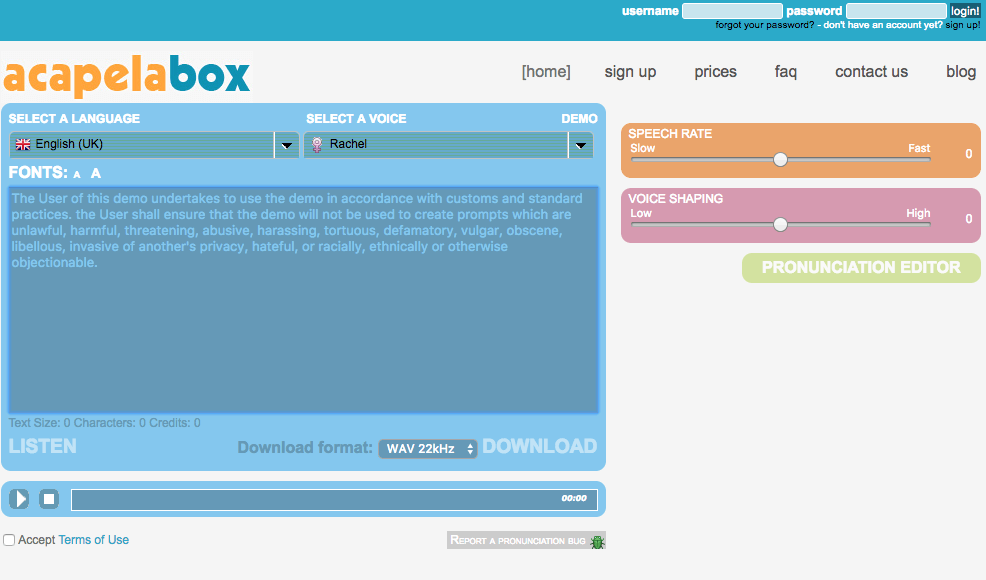The image size is (986, 580).
Task: Click the SELECT A VOICE label
Action: point(356,119)
